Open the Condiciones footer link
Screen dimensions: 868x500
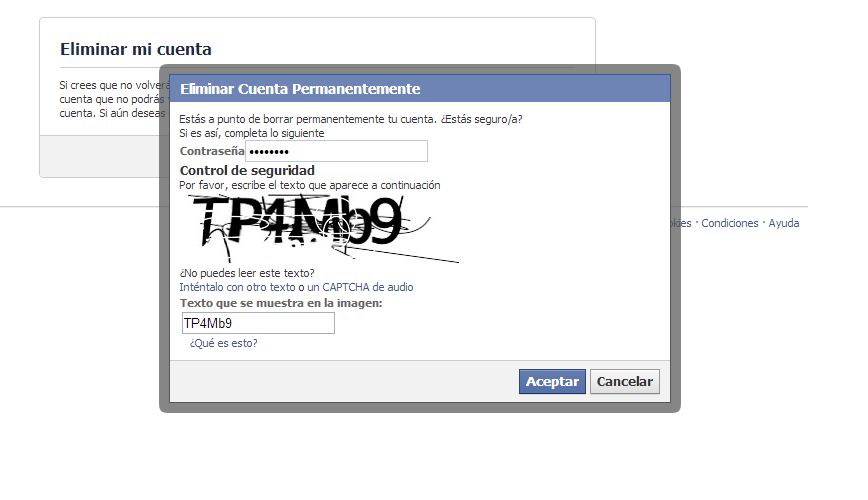[x=730, y=223]
